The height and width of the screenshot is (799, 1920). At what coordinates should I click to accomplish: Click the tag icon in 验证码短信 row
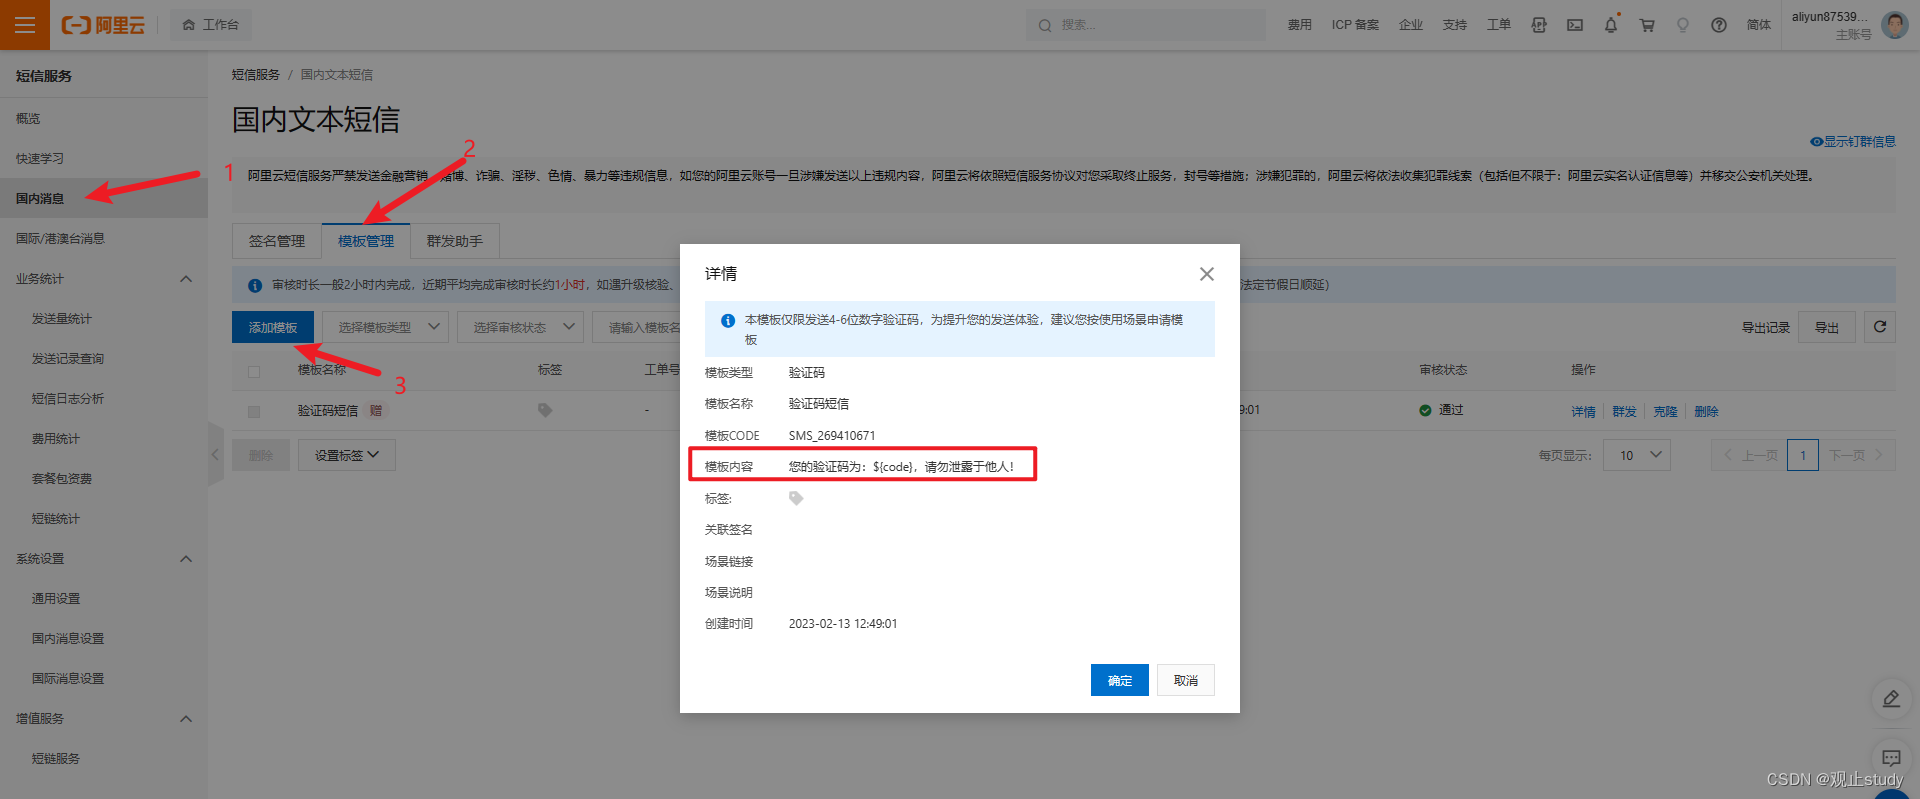545,410
